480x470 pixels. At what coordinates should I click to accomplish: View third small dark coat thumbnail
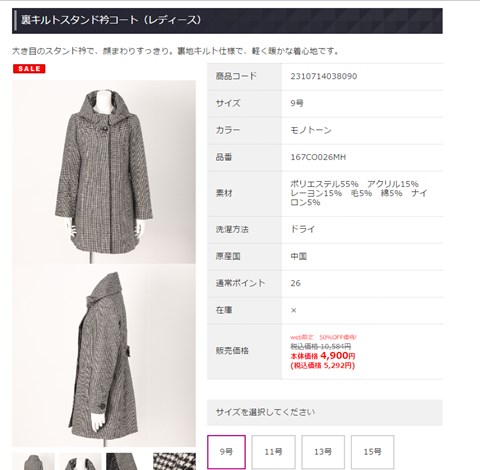[127, 461]
